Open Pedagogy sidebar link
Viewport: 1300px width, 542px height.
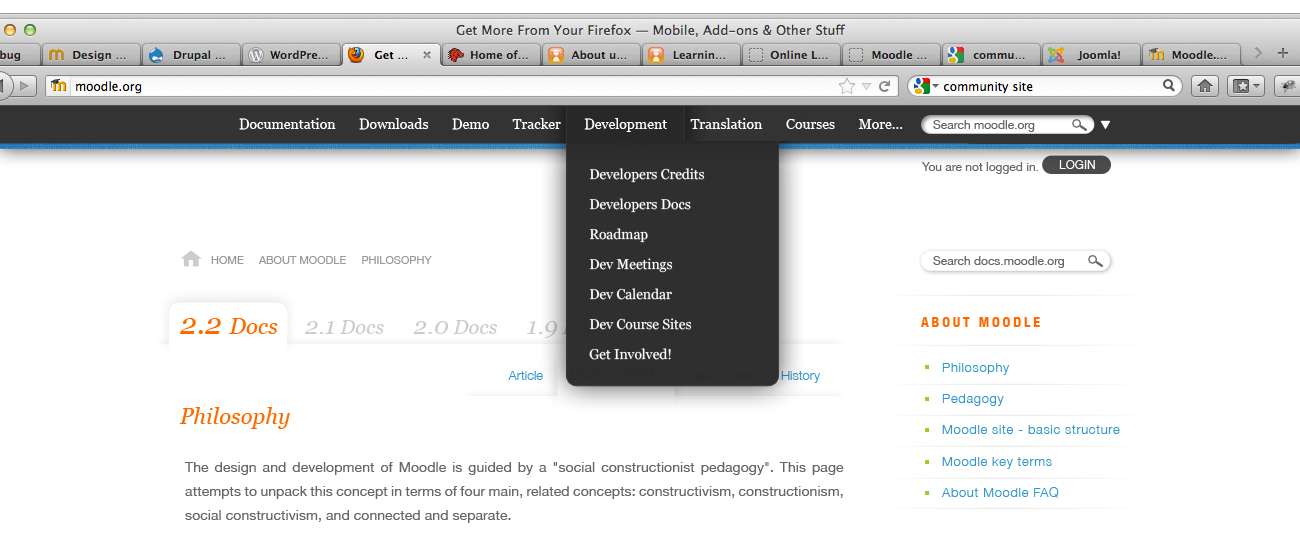pos(972,398)
